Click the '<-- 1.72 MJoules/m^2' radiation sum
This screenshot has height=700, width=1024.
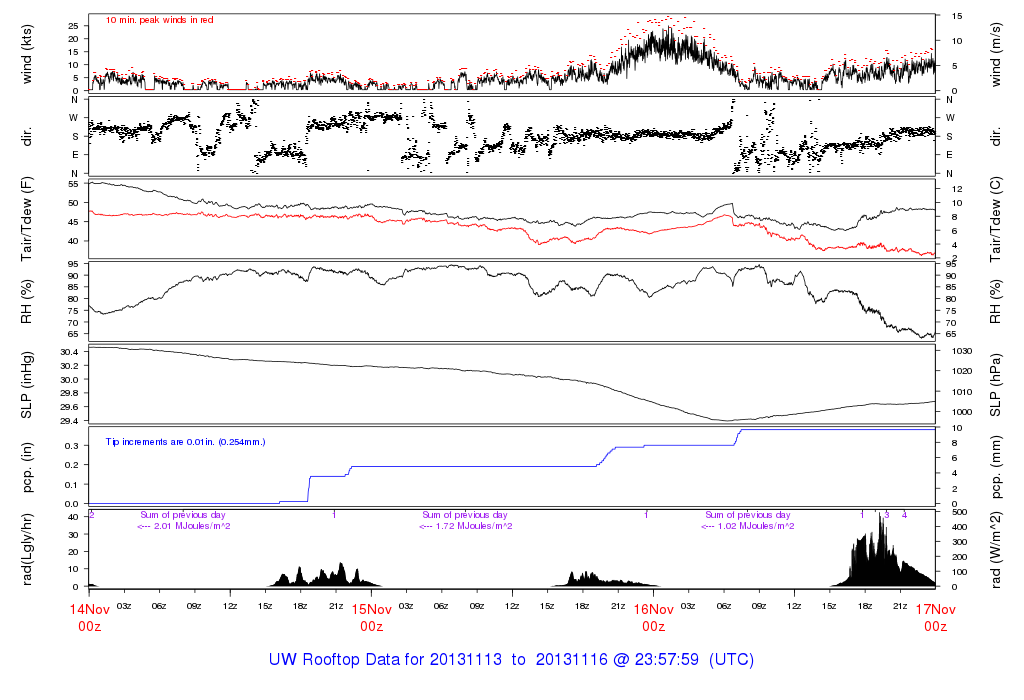[466, 526]
